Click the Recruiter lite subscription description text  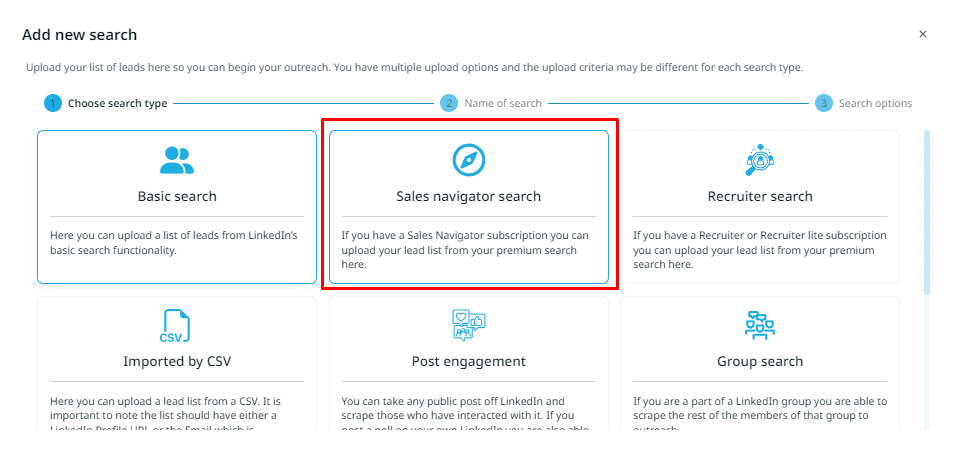click(x=759, y=250)
